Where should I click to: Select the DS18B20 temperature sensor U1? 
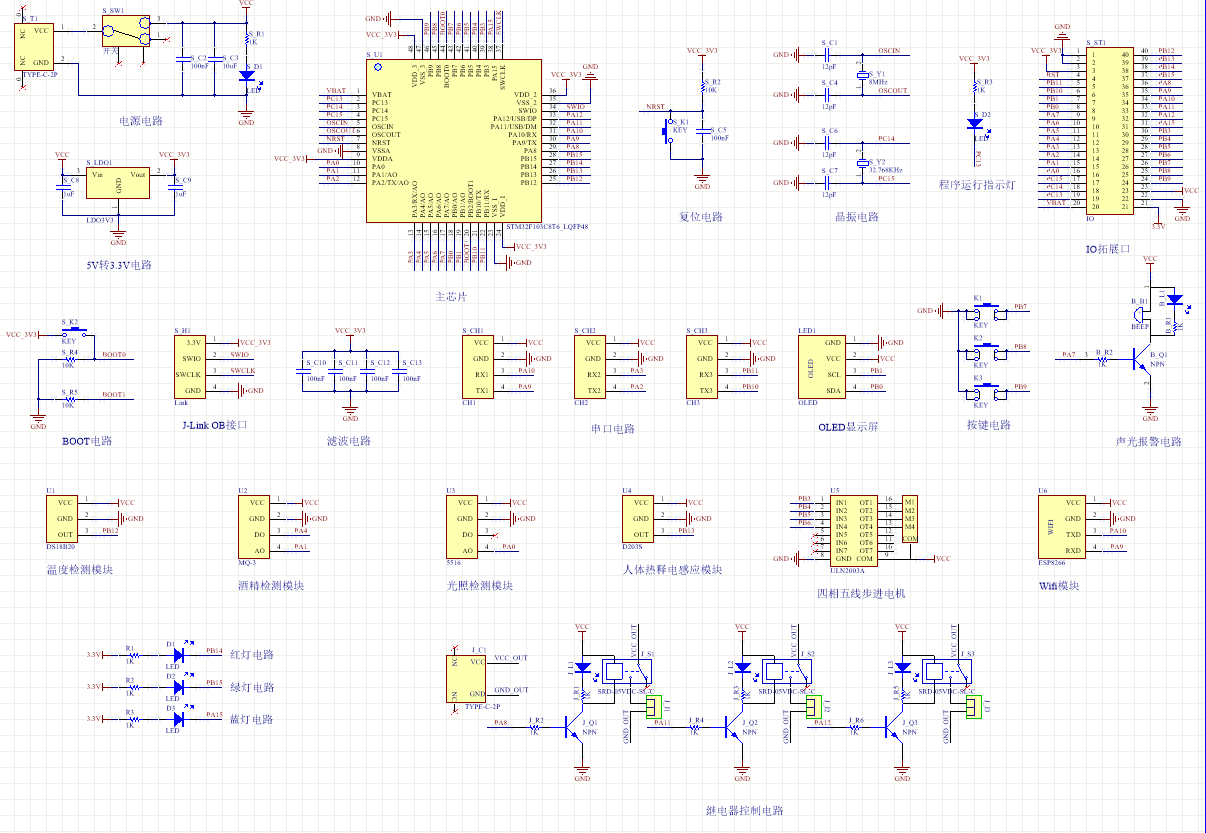(x=62, y=519)
